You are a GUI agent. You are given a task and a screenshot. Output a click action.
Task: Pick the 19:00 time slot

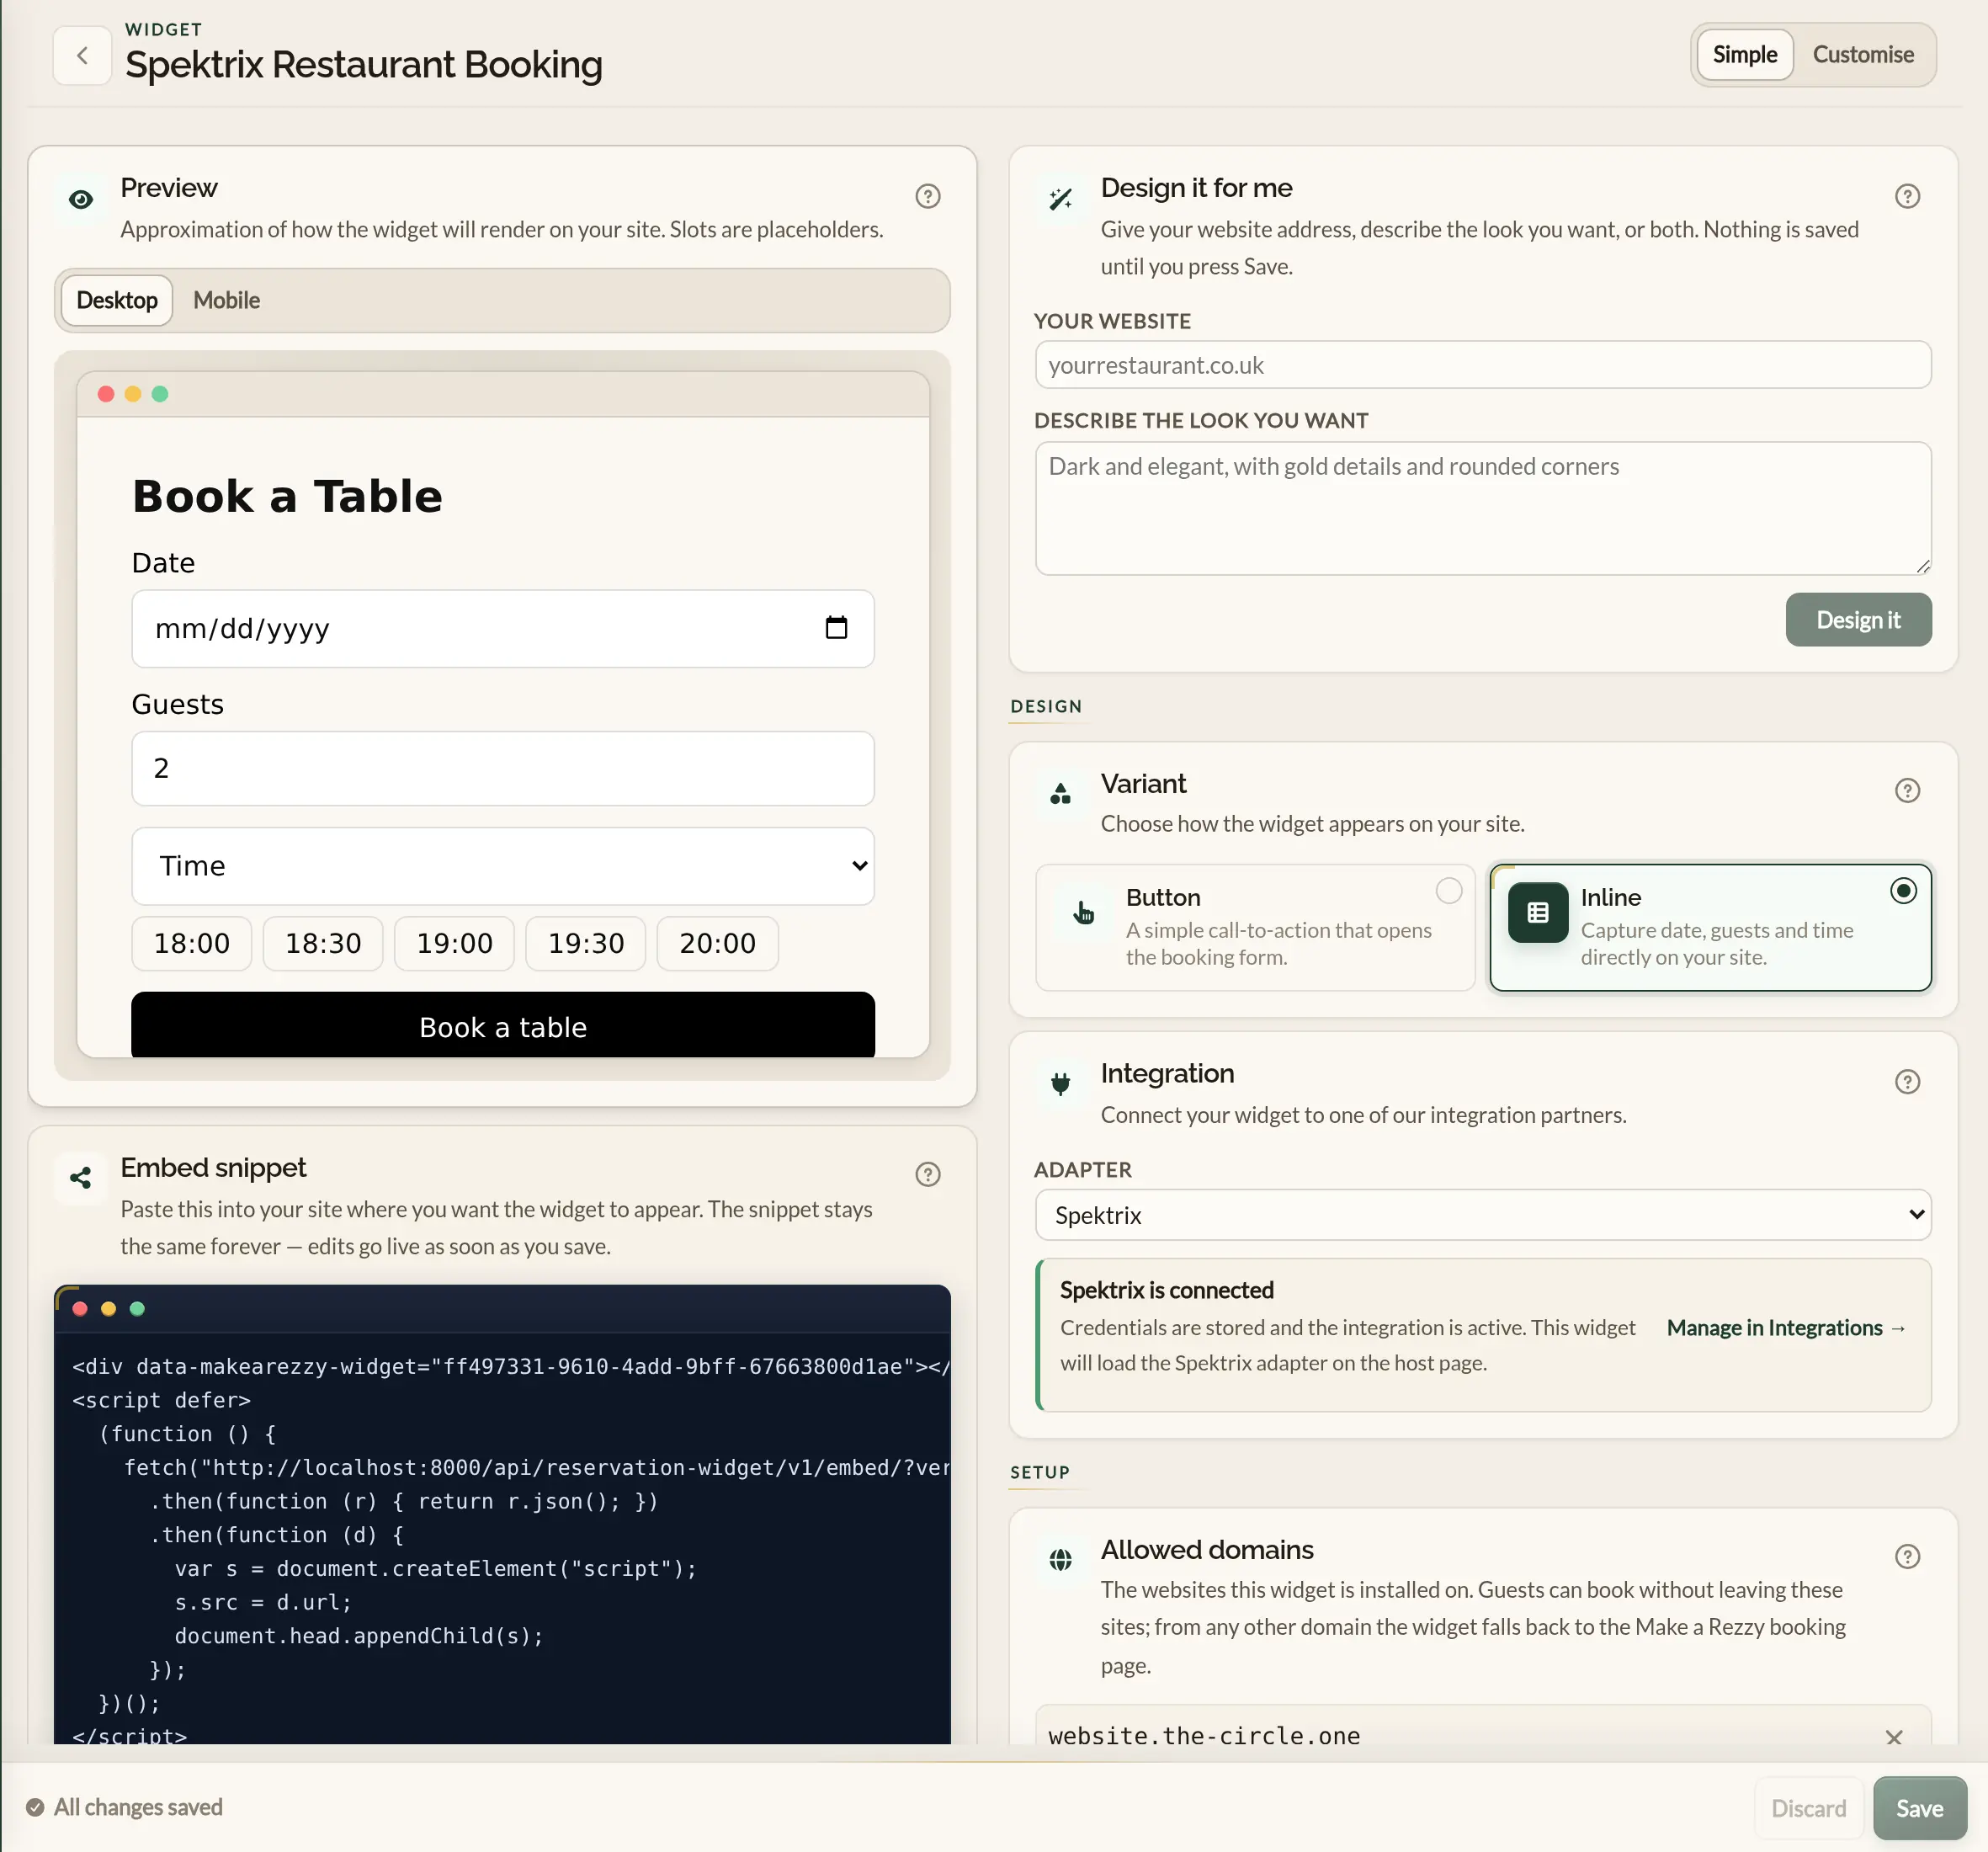pos(454,943)
